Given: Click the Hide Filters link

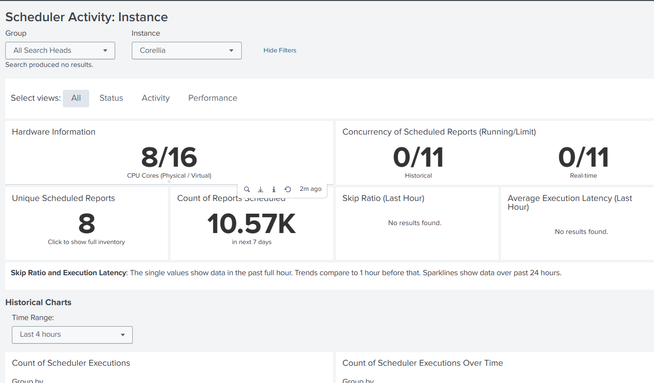Looking at the screenshot, I should (x=279, y=50).
